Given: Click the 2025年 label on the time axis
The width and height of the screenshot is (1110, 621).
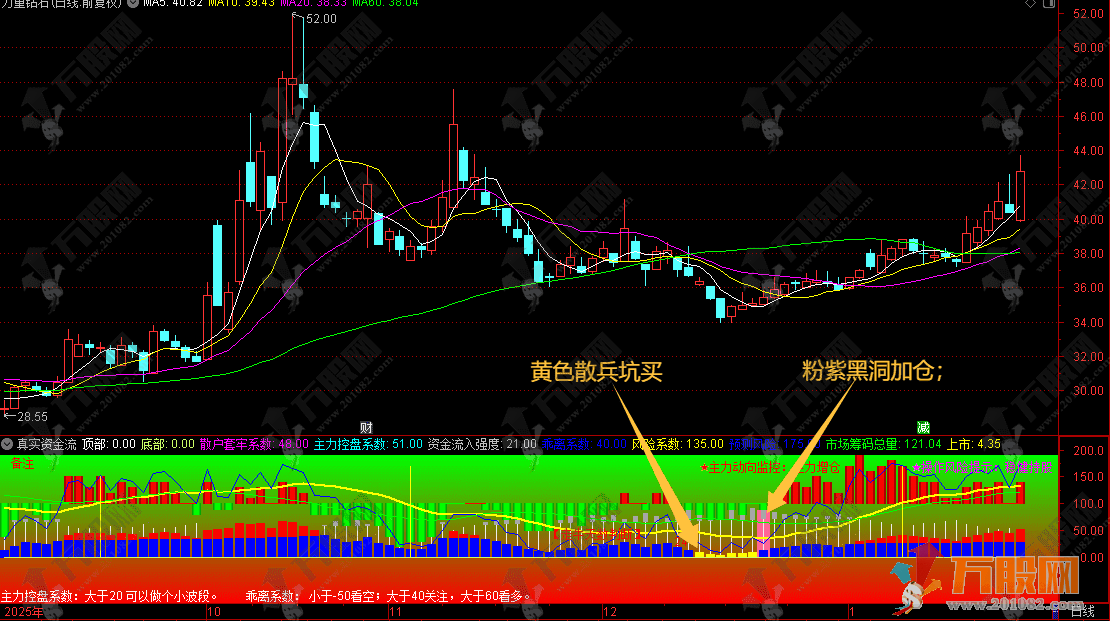Looking at the screenshot, I should (24, 611).
